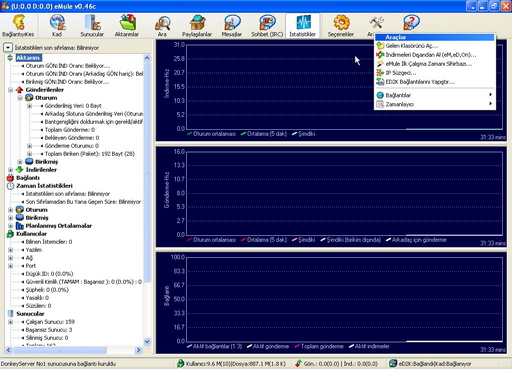Click the tree horizontal scrollbar left arrow
Screen dimensions: 512x369
coord(9,350)
